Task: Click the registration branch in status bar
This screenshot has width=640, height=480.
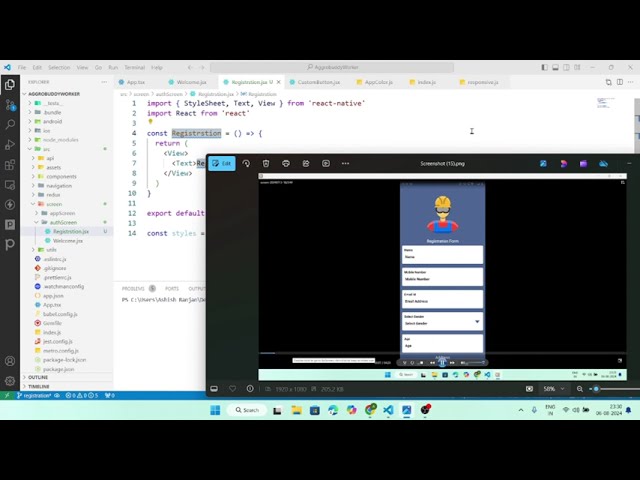Action: (34, 396)
